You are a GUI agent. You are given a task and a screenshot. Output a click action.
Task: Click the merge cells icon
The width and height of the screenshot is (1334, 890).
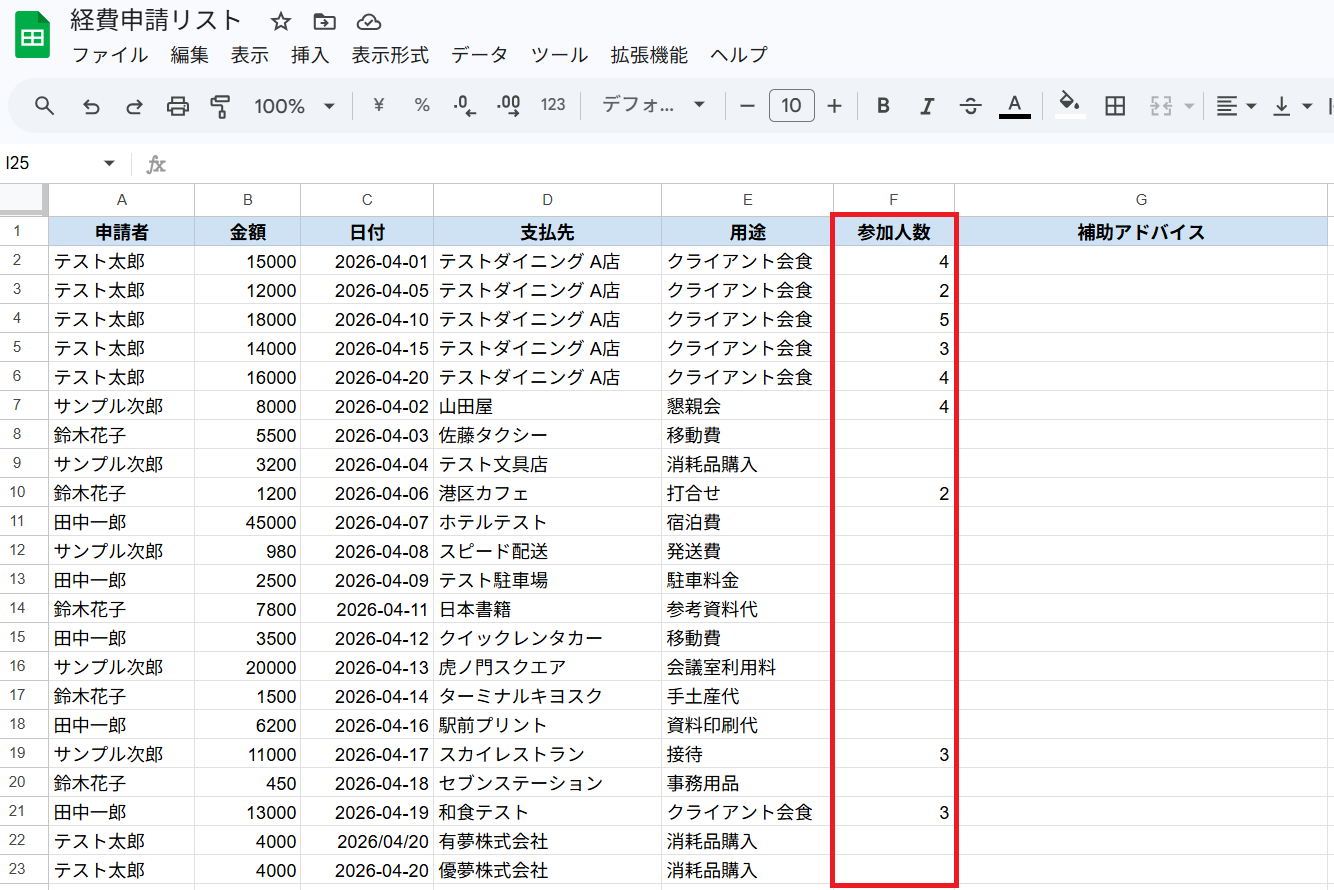click(x=1160, y=105)
